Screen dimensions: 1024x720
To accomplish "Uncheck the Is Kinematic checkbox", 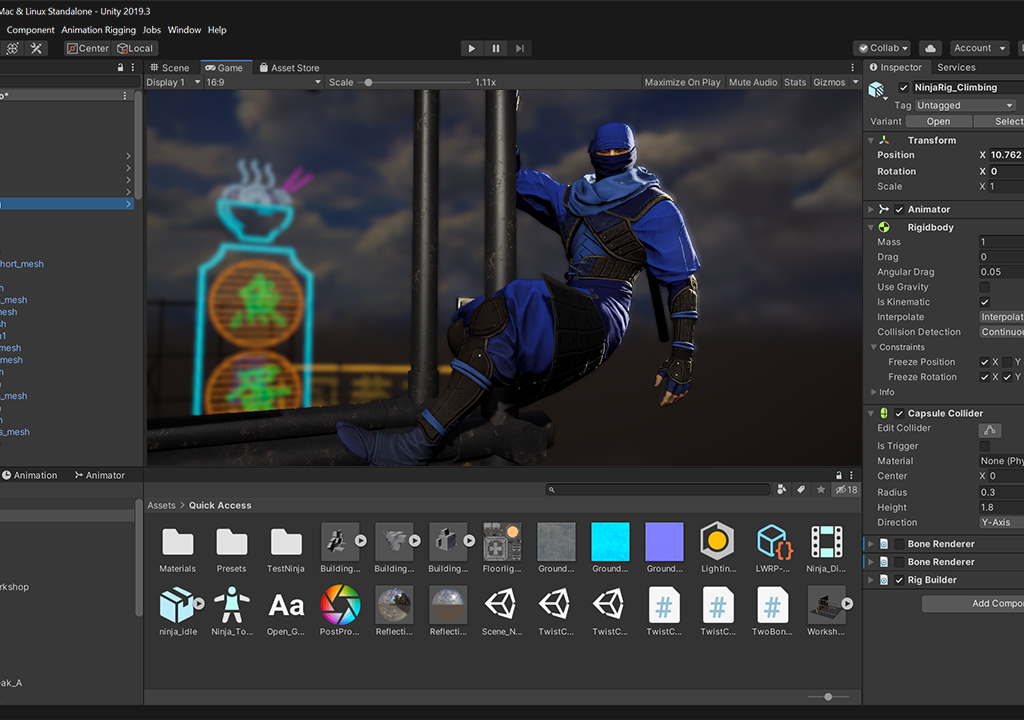I will click(x=985, y=303).
